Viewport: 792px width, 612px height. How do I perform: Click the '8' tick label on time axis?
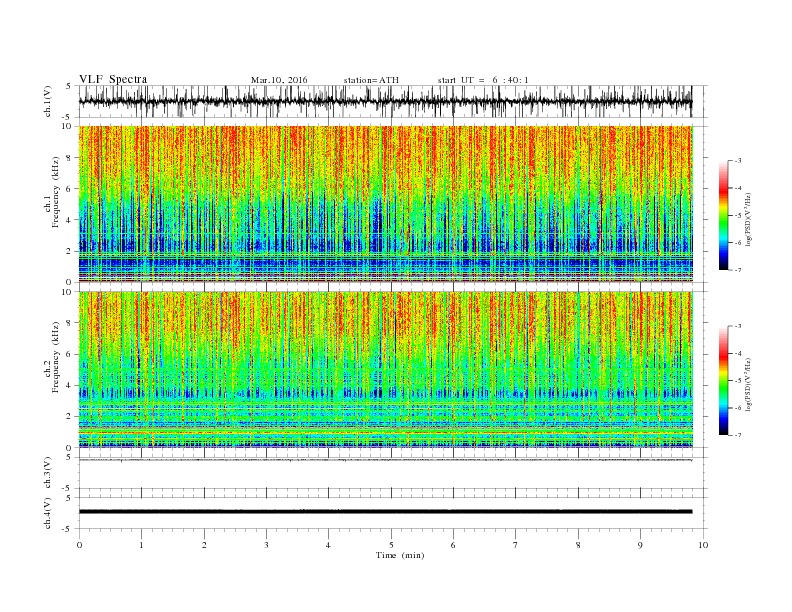(x=578, y=545)
